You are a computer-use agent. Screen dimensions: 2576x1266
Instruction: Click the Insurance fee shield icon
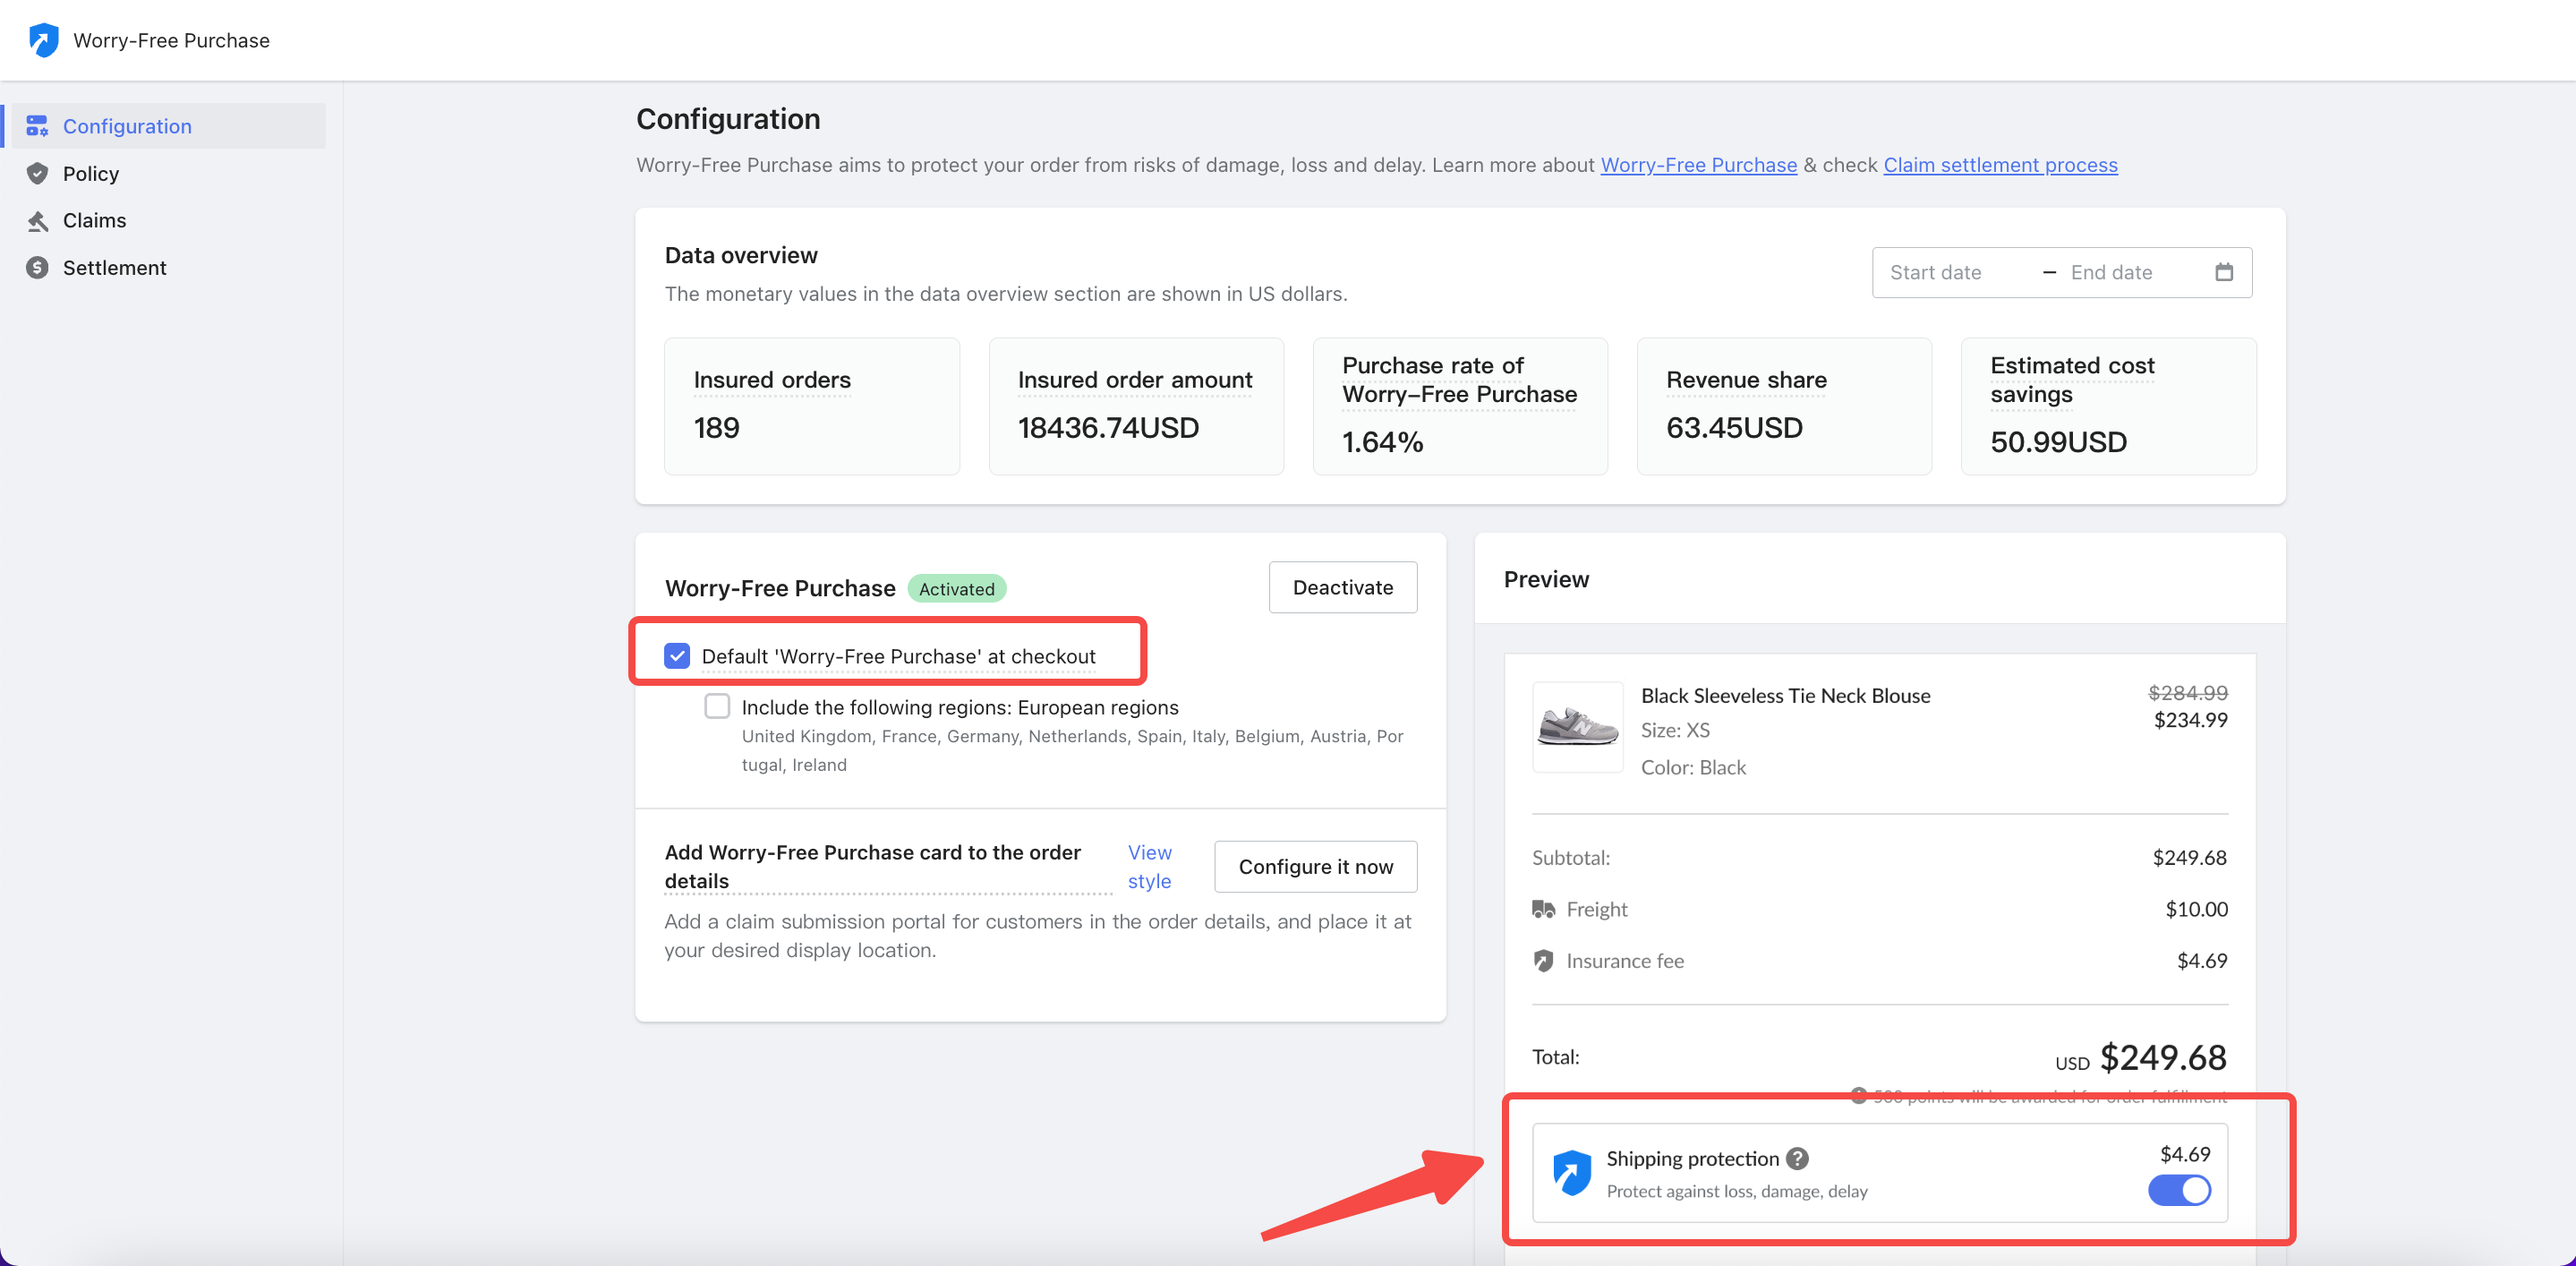click(x=1543, y=960)
